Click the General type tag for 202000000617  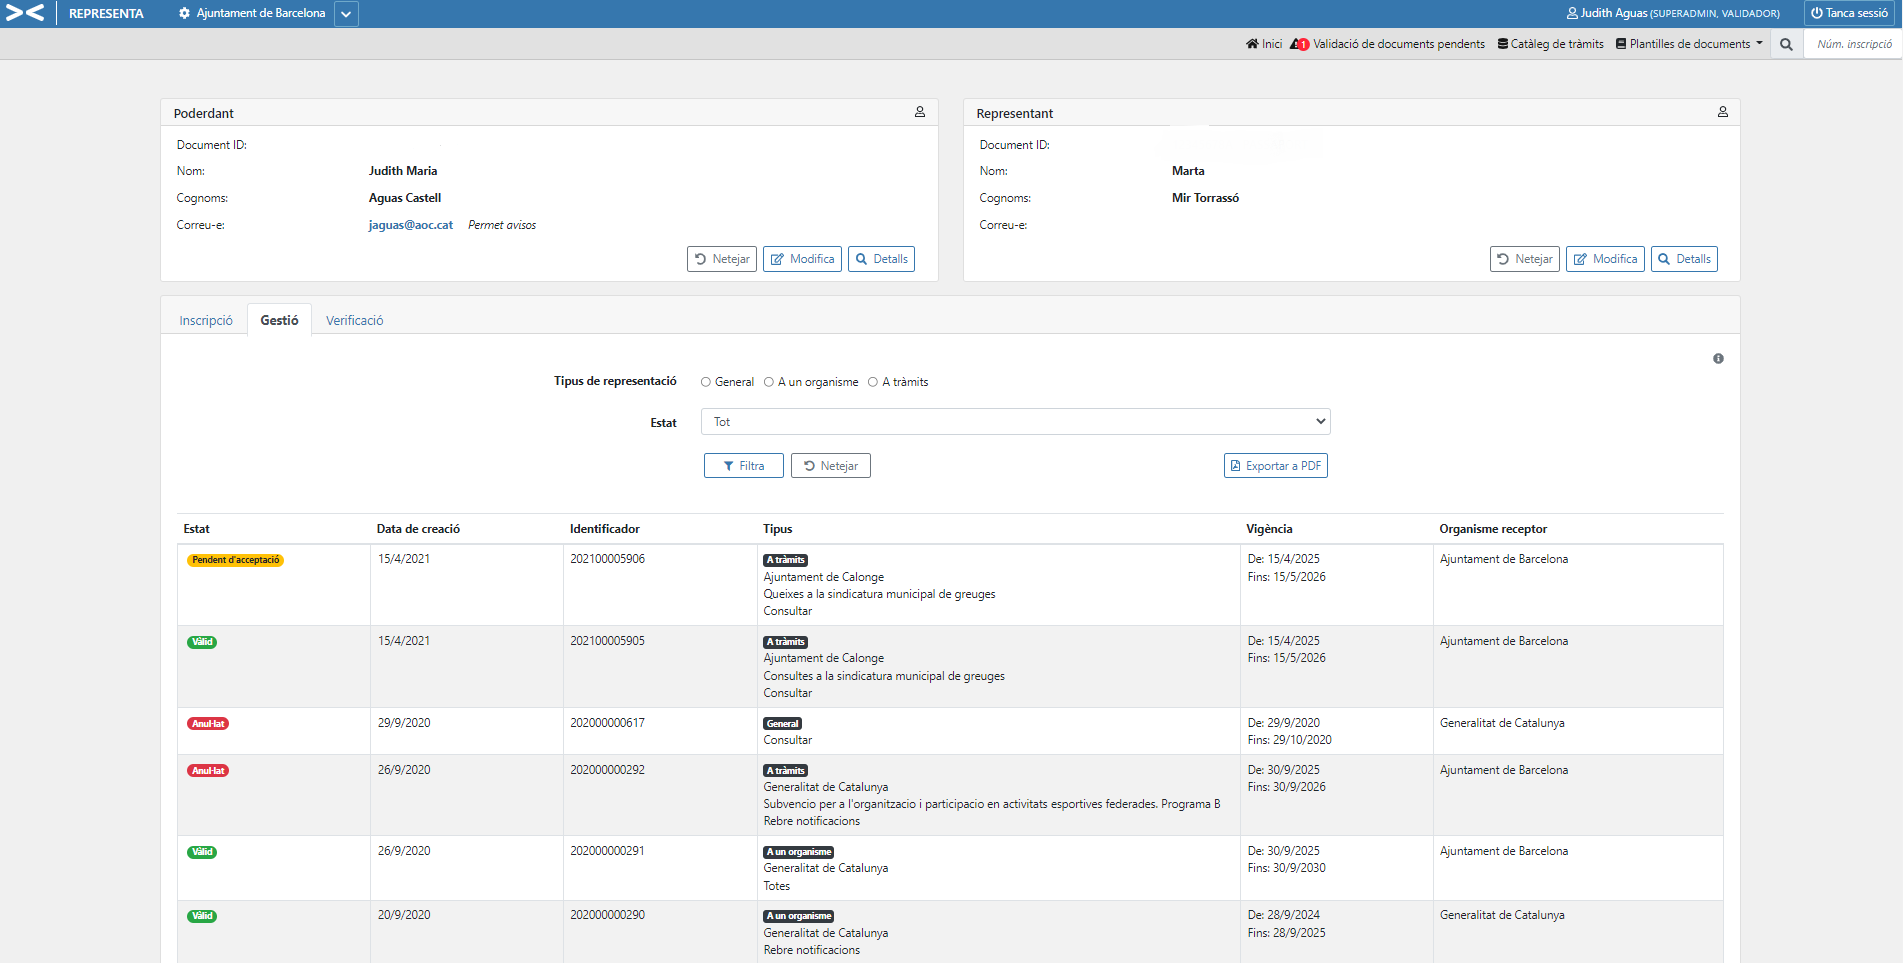click(x=783, y=724)
